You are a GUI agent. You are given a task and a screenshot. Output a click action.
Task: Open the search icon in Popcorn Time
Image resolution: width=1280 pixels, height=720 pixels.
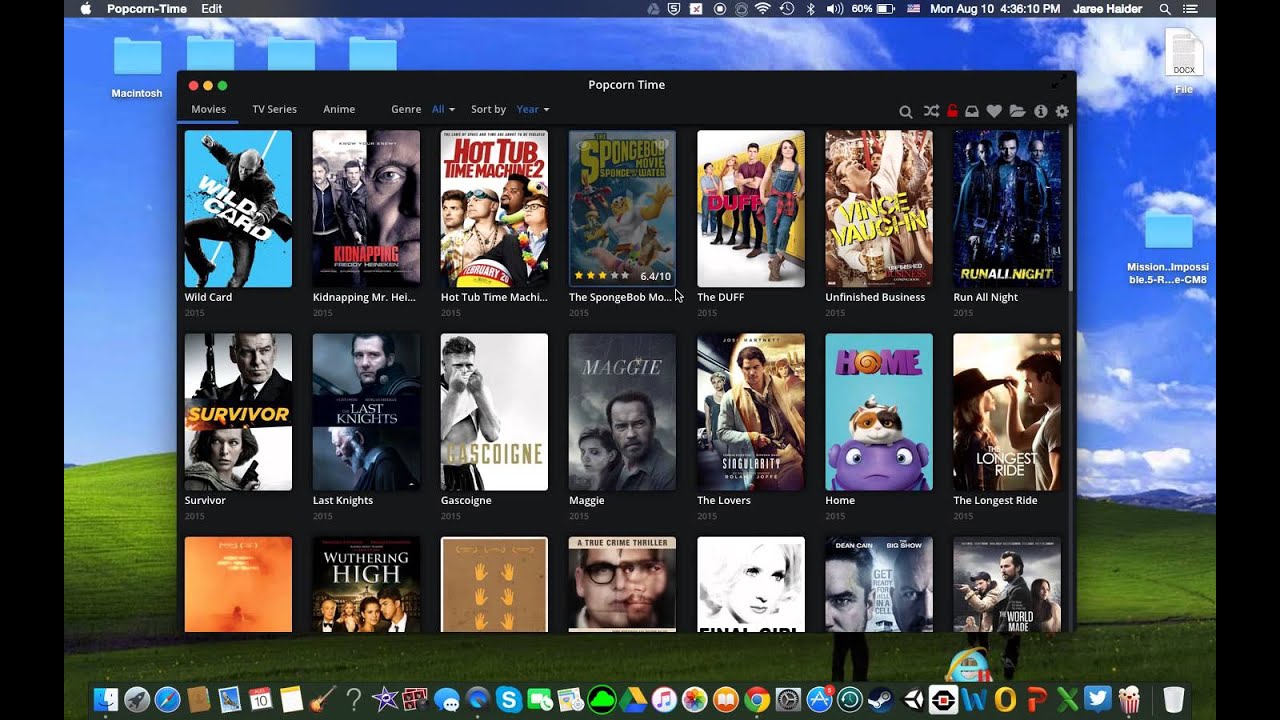[x=905, y=111]
